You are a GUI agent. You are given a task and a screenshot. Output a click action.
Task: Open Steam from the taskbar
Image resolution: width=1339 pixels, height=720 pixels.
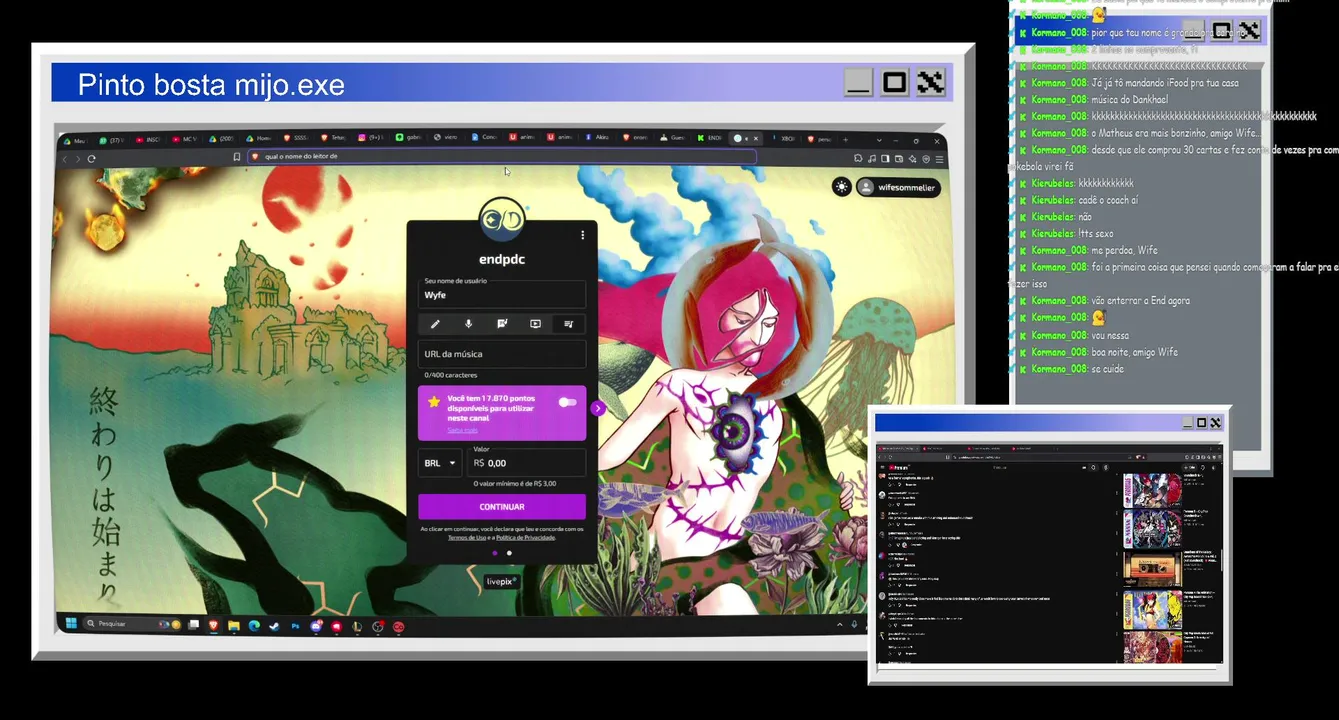click(274, 626)
